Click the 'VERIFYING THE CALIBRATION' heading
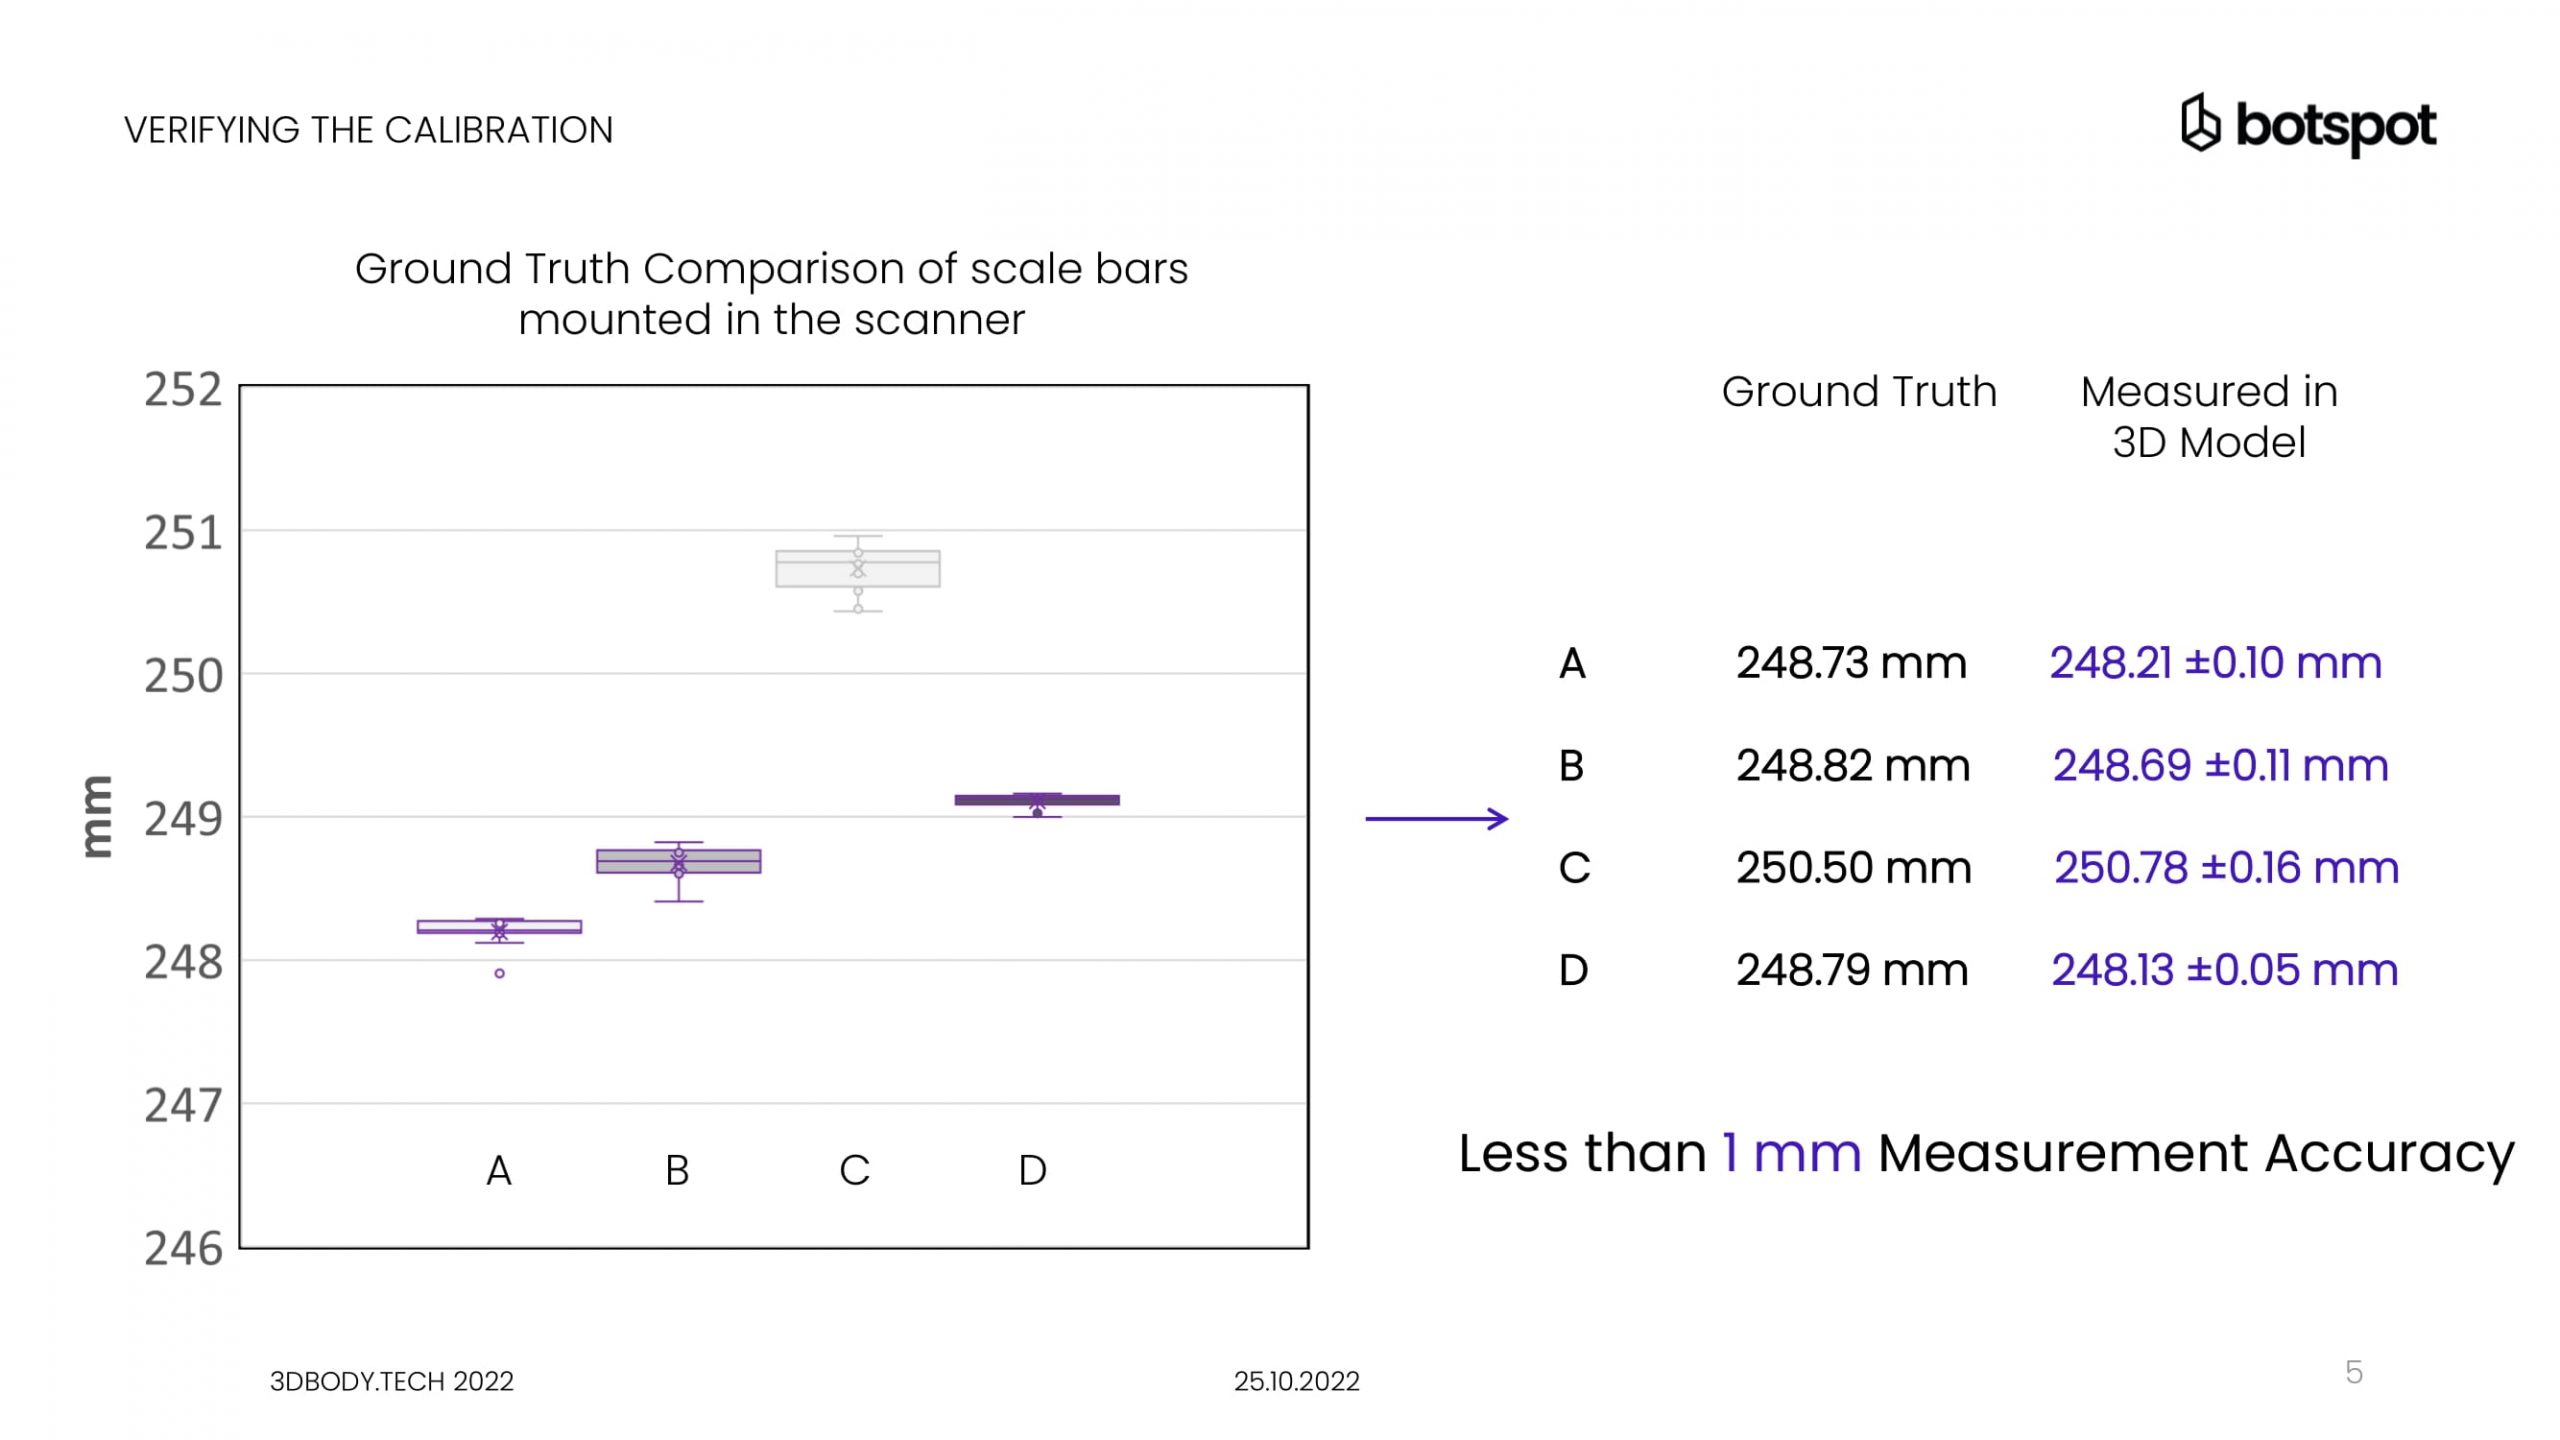Screen dimensions: 2560x1440 click(368, 130)
